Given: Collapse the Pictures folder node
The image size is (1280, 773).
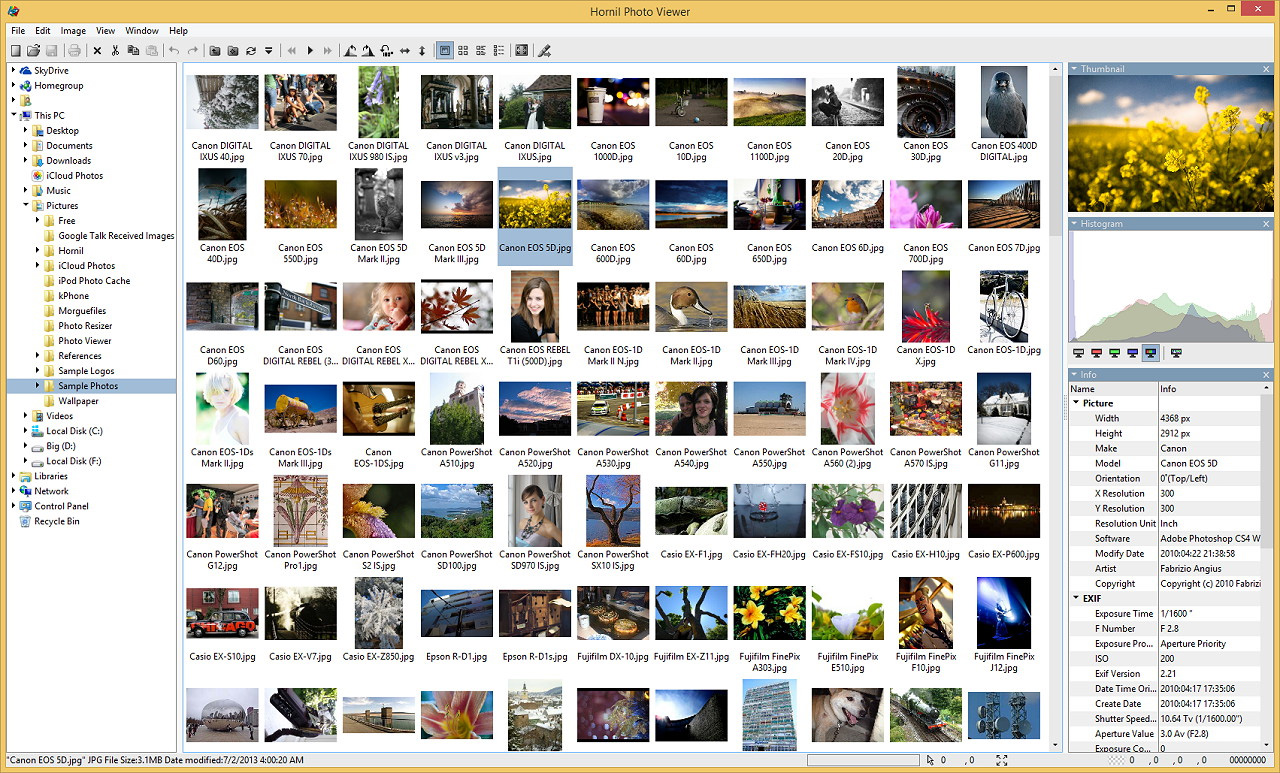Looking at the screenshot, I should click(25, 206).
